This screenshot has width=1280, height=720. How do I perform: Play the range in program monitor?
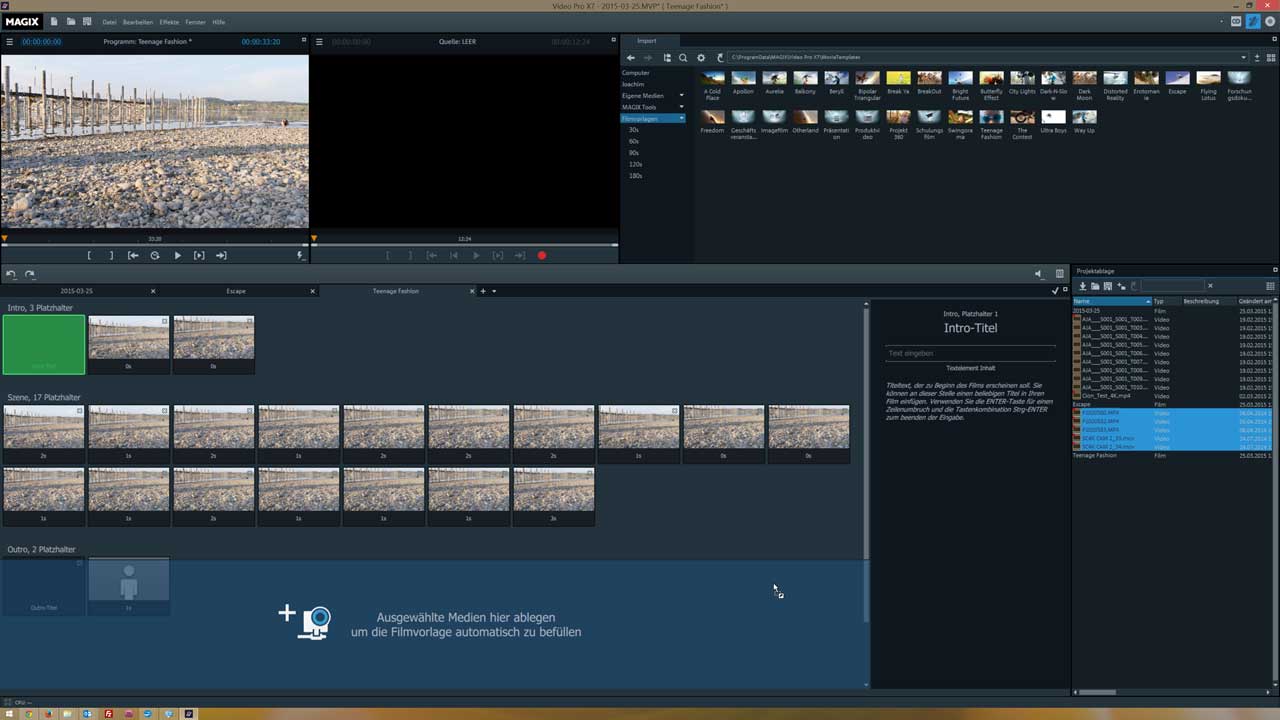(x=199, y=256)
